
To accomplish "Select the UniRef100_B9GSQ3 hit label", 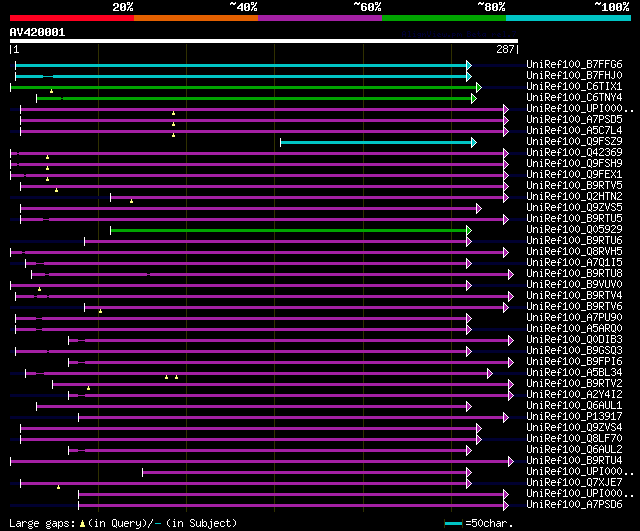I will tap(574, 351).
